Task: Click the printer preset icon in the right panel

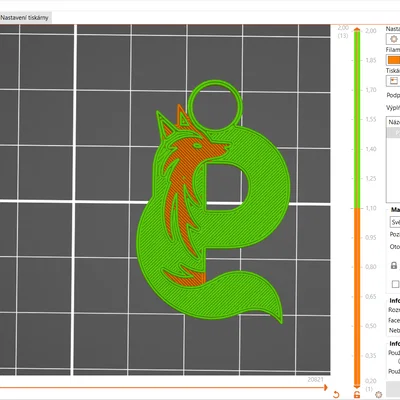Action: click(x=393, y=81)
